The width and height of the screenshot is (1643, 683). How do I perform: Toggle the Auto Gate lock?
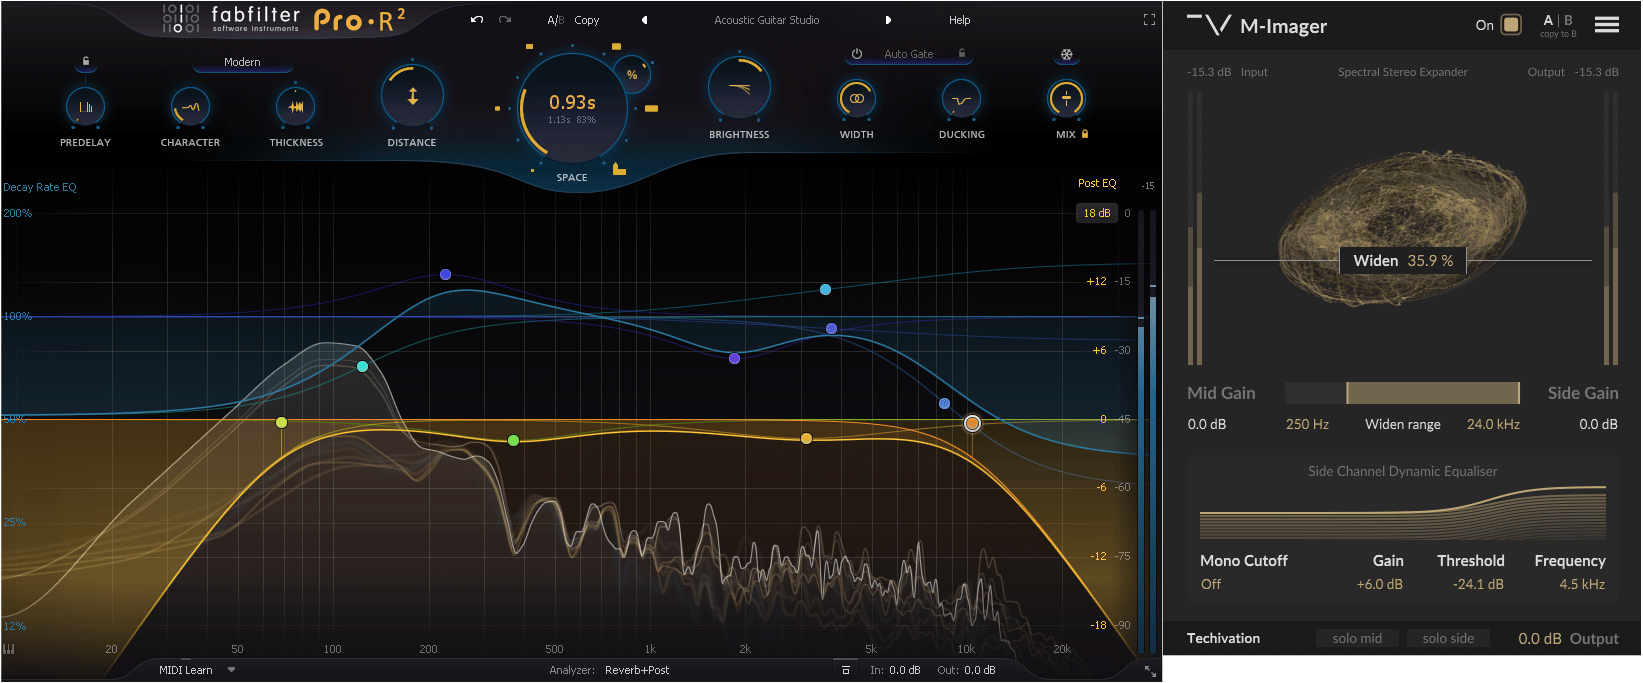click(962, 54)
